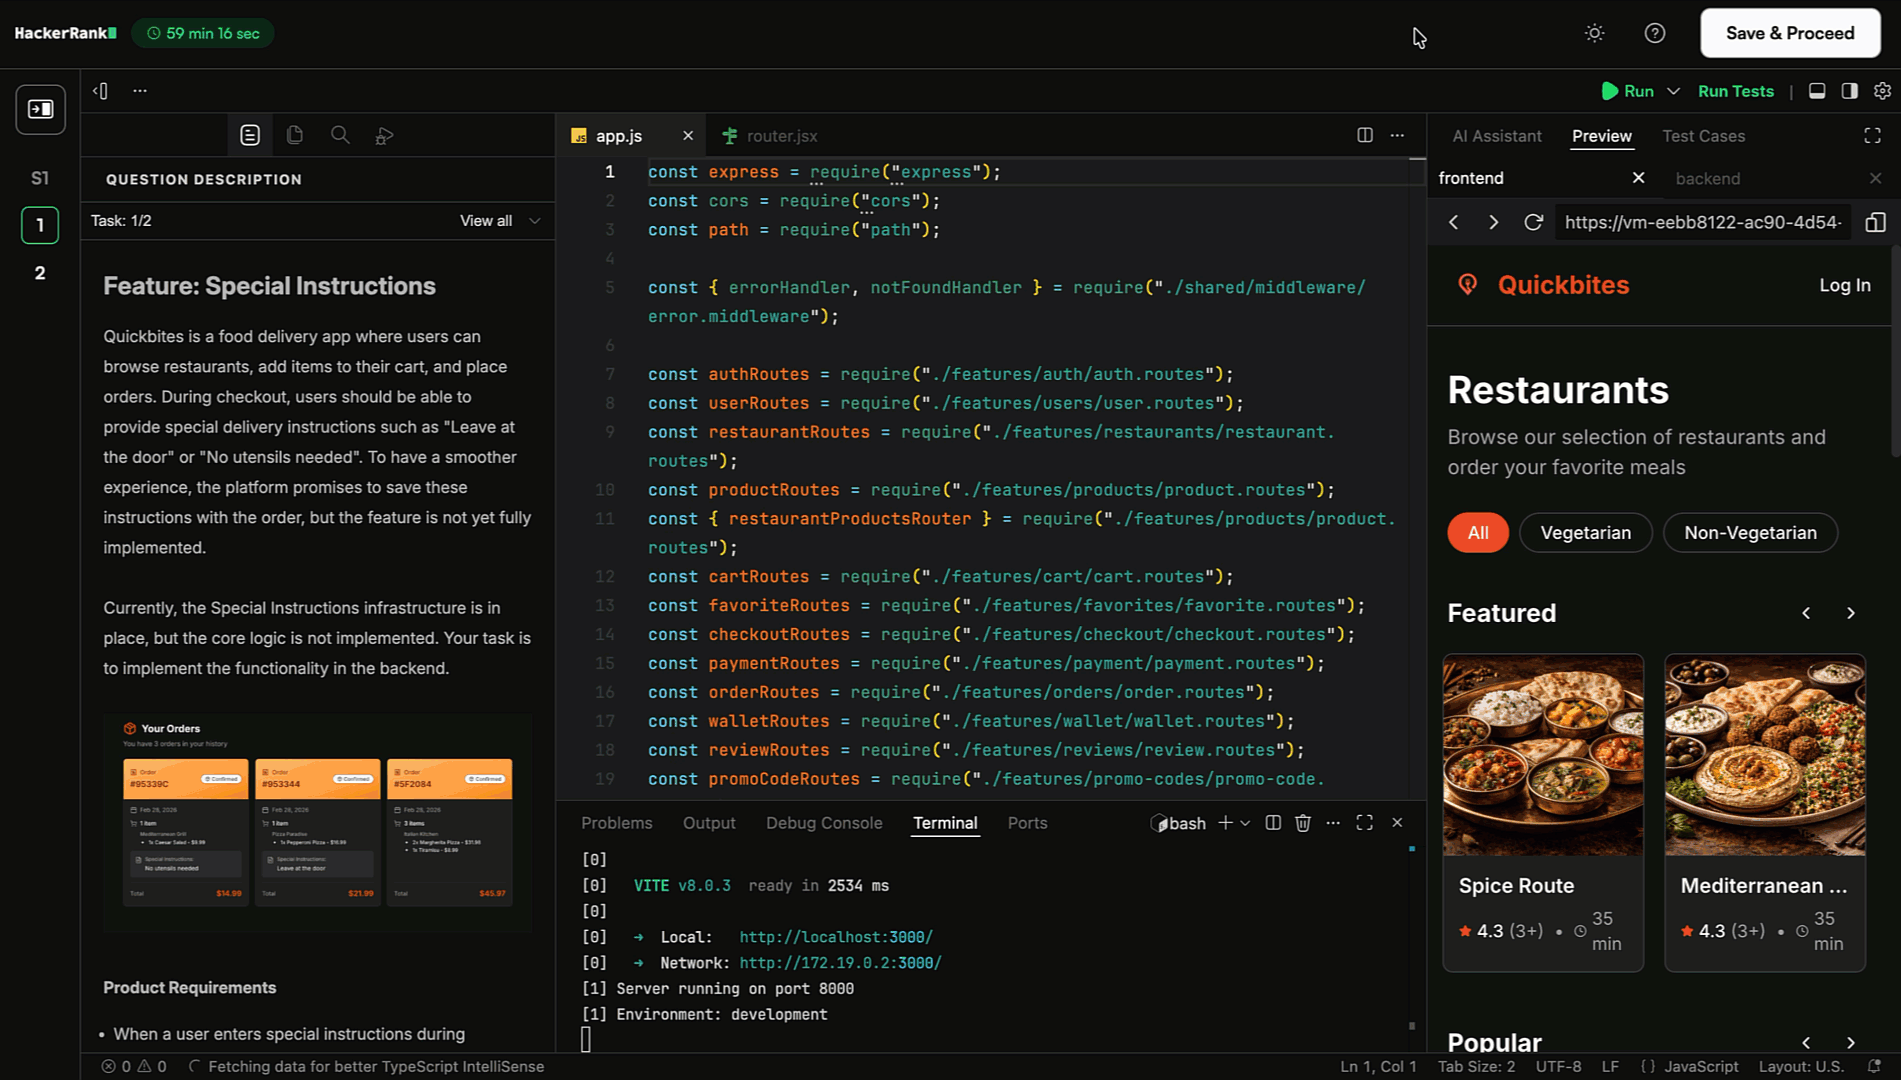The height and width of the screenshot is (1080, 1901).
Task: Click the Spice Route restaurant image
Action: point(1542,755)
